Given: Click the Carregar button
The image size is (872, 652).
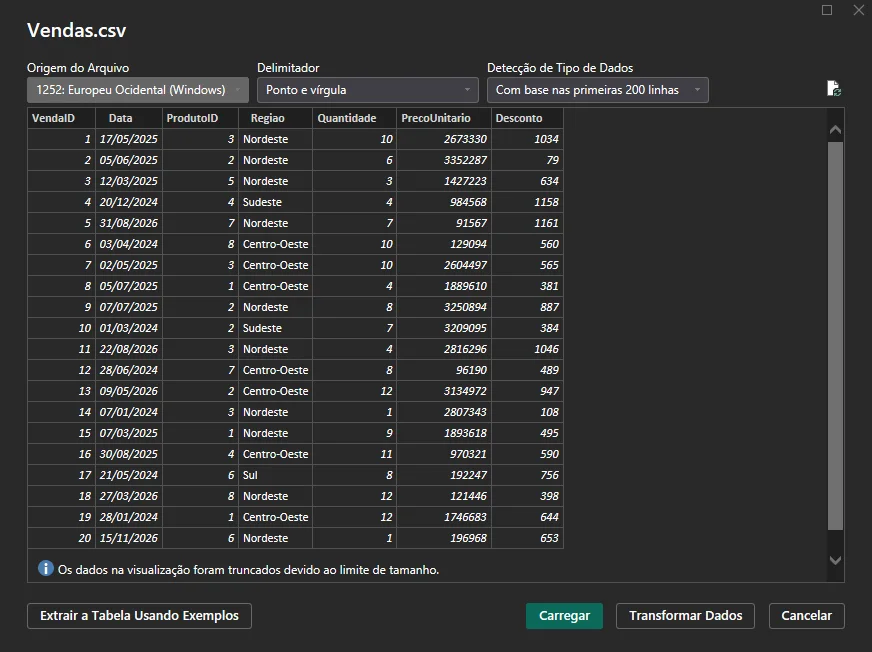Looking at the screenshot, I should [x=564, y=616].
